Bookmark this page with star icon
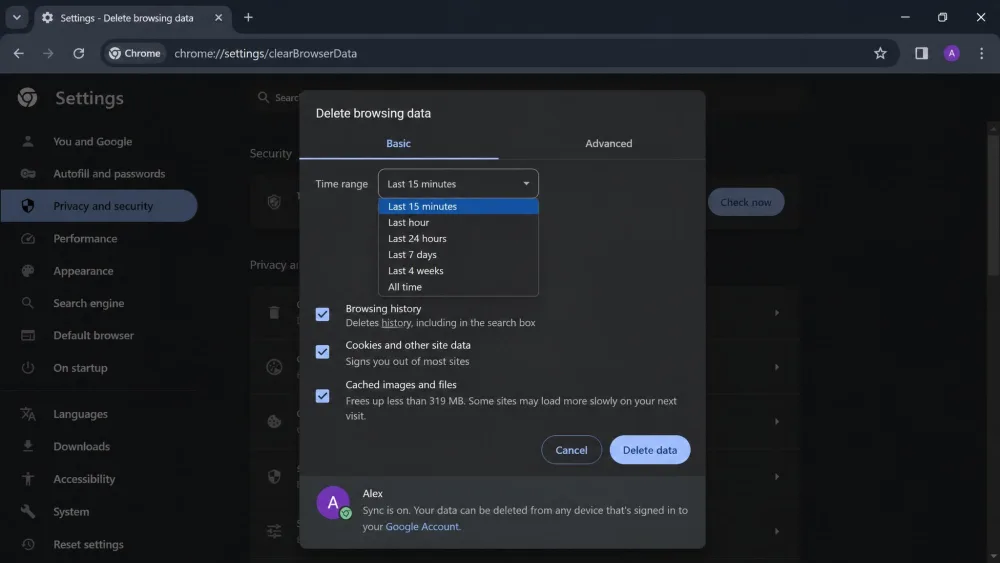This screenshot has width=1000, height=563. tap(880, 54)
